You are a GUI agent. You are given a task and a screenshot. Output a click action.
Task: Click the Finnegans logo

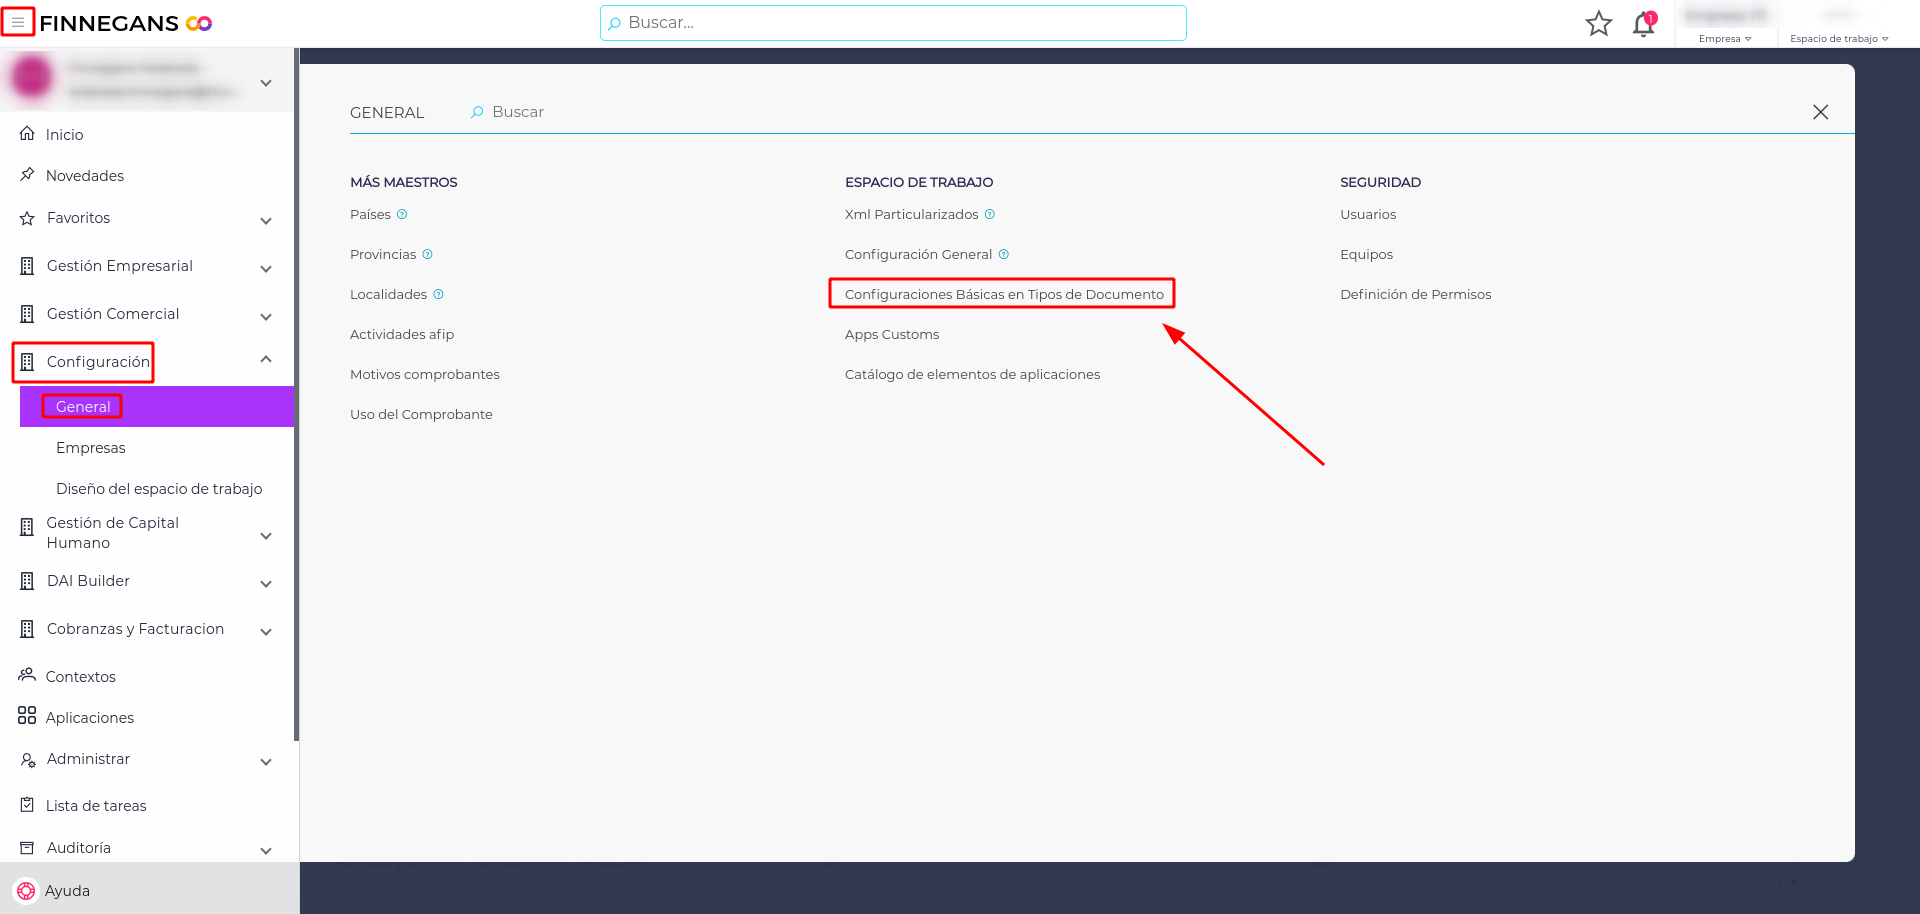(x=126, y=23)
